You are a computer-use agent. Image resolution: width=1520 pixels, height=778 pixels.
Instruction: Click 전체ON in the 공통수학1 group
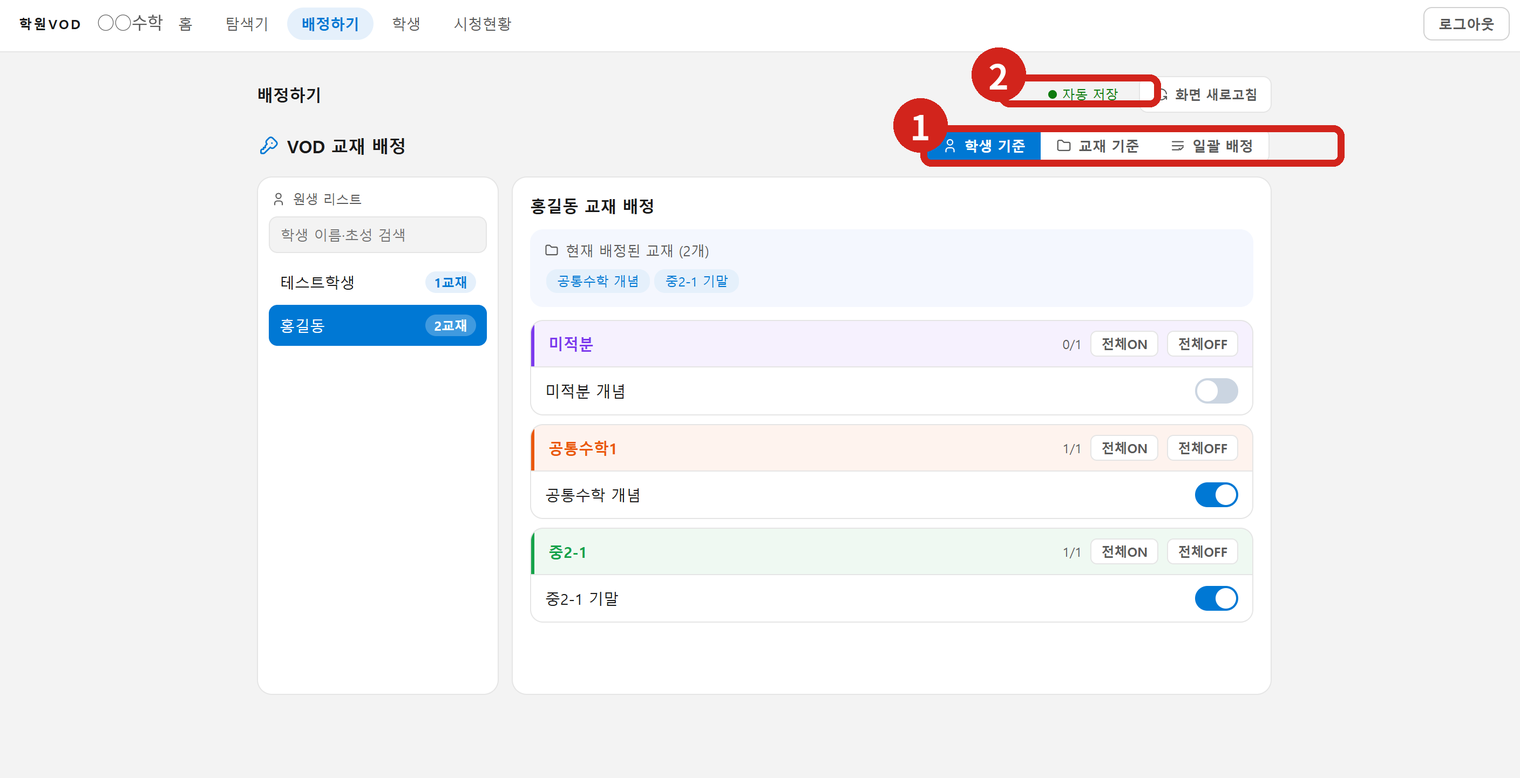(x=1124, y=448)
